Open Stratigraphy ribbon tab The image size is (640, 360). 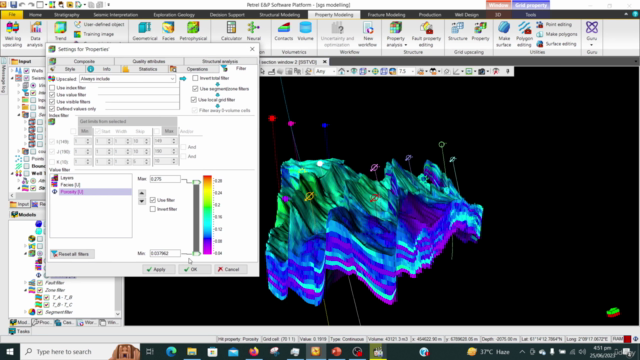(67, 15)
